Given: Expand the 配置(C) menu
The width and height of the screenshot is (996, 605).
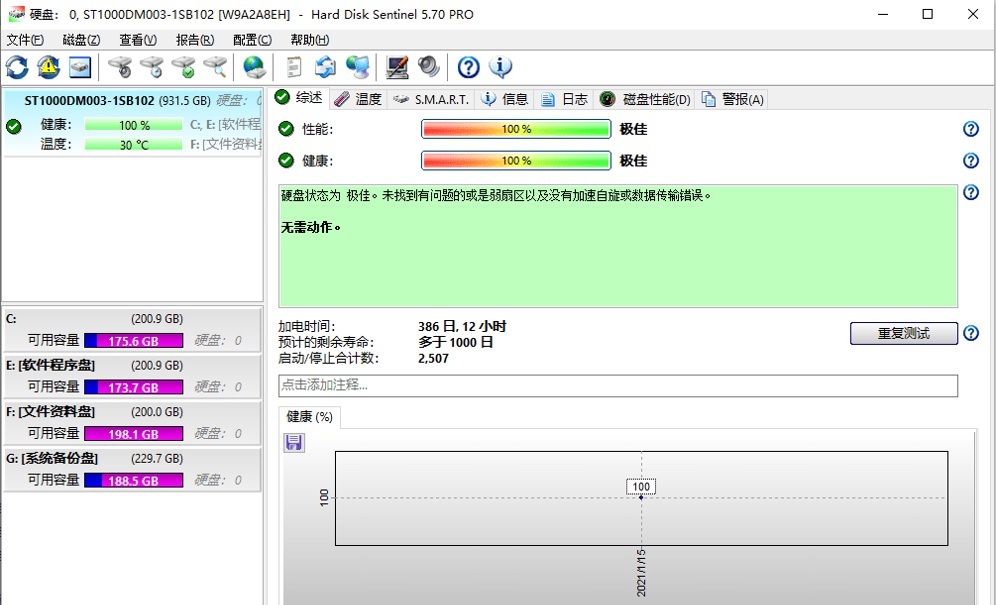Looking at the screenshot, I should pos(251,39).
